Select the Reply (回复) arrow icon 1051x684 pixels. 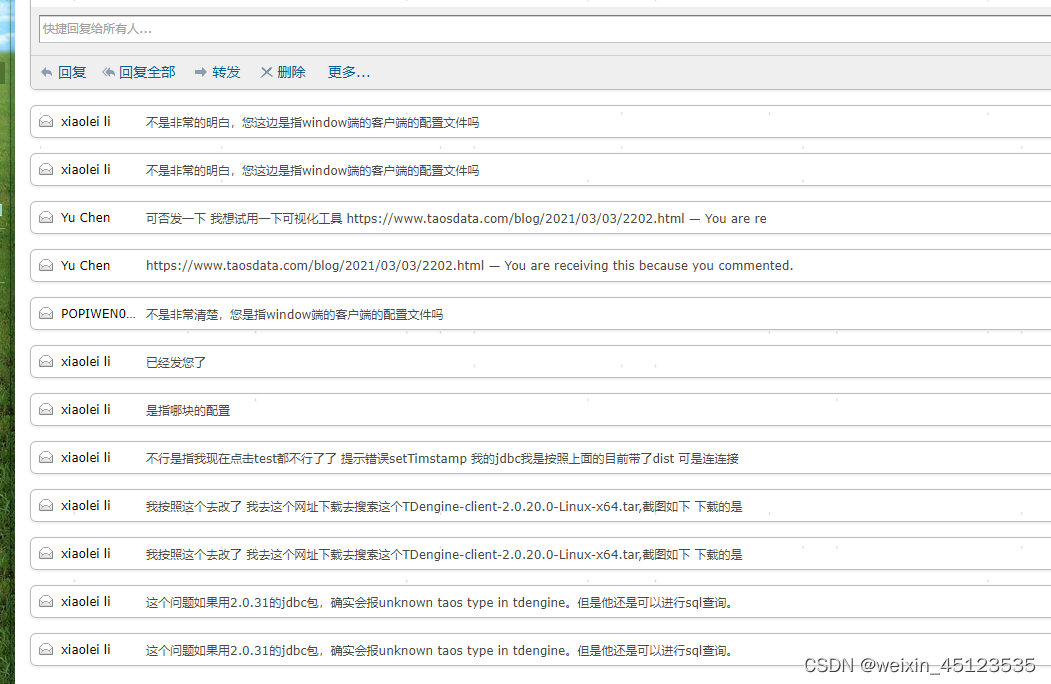tap(46, 71)
